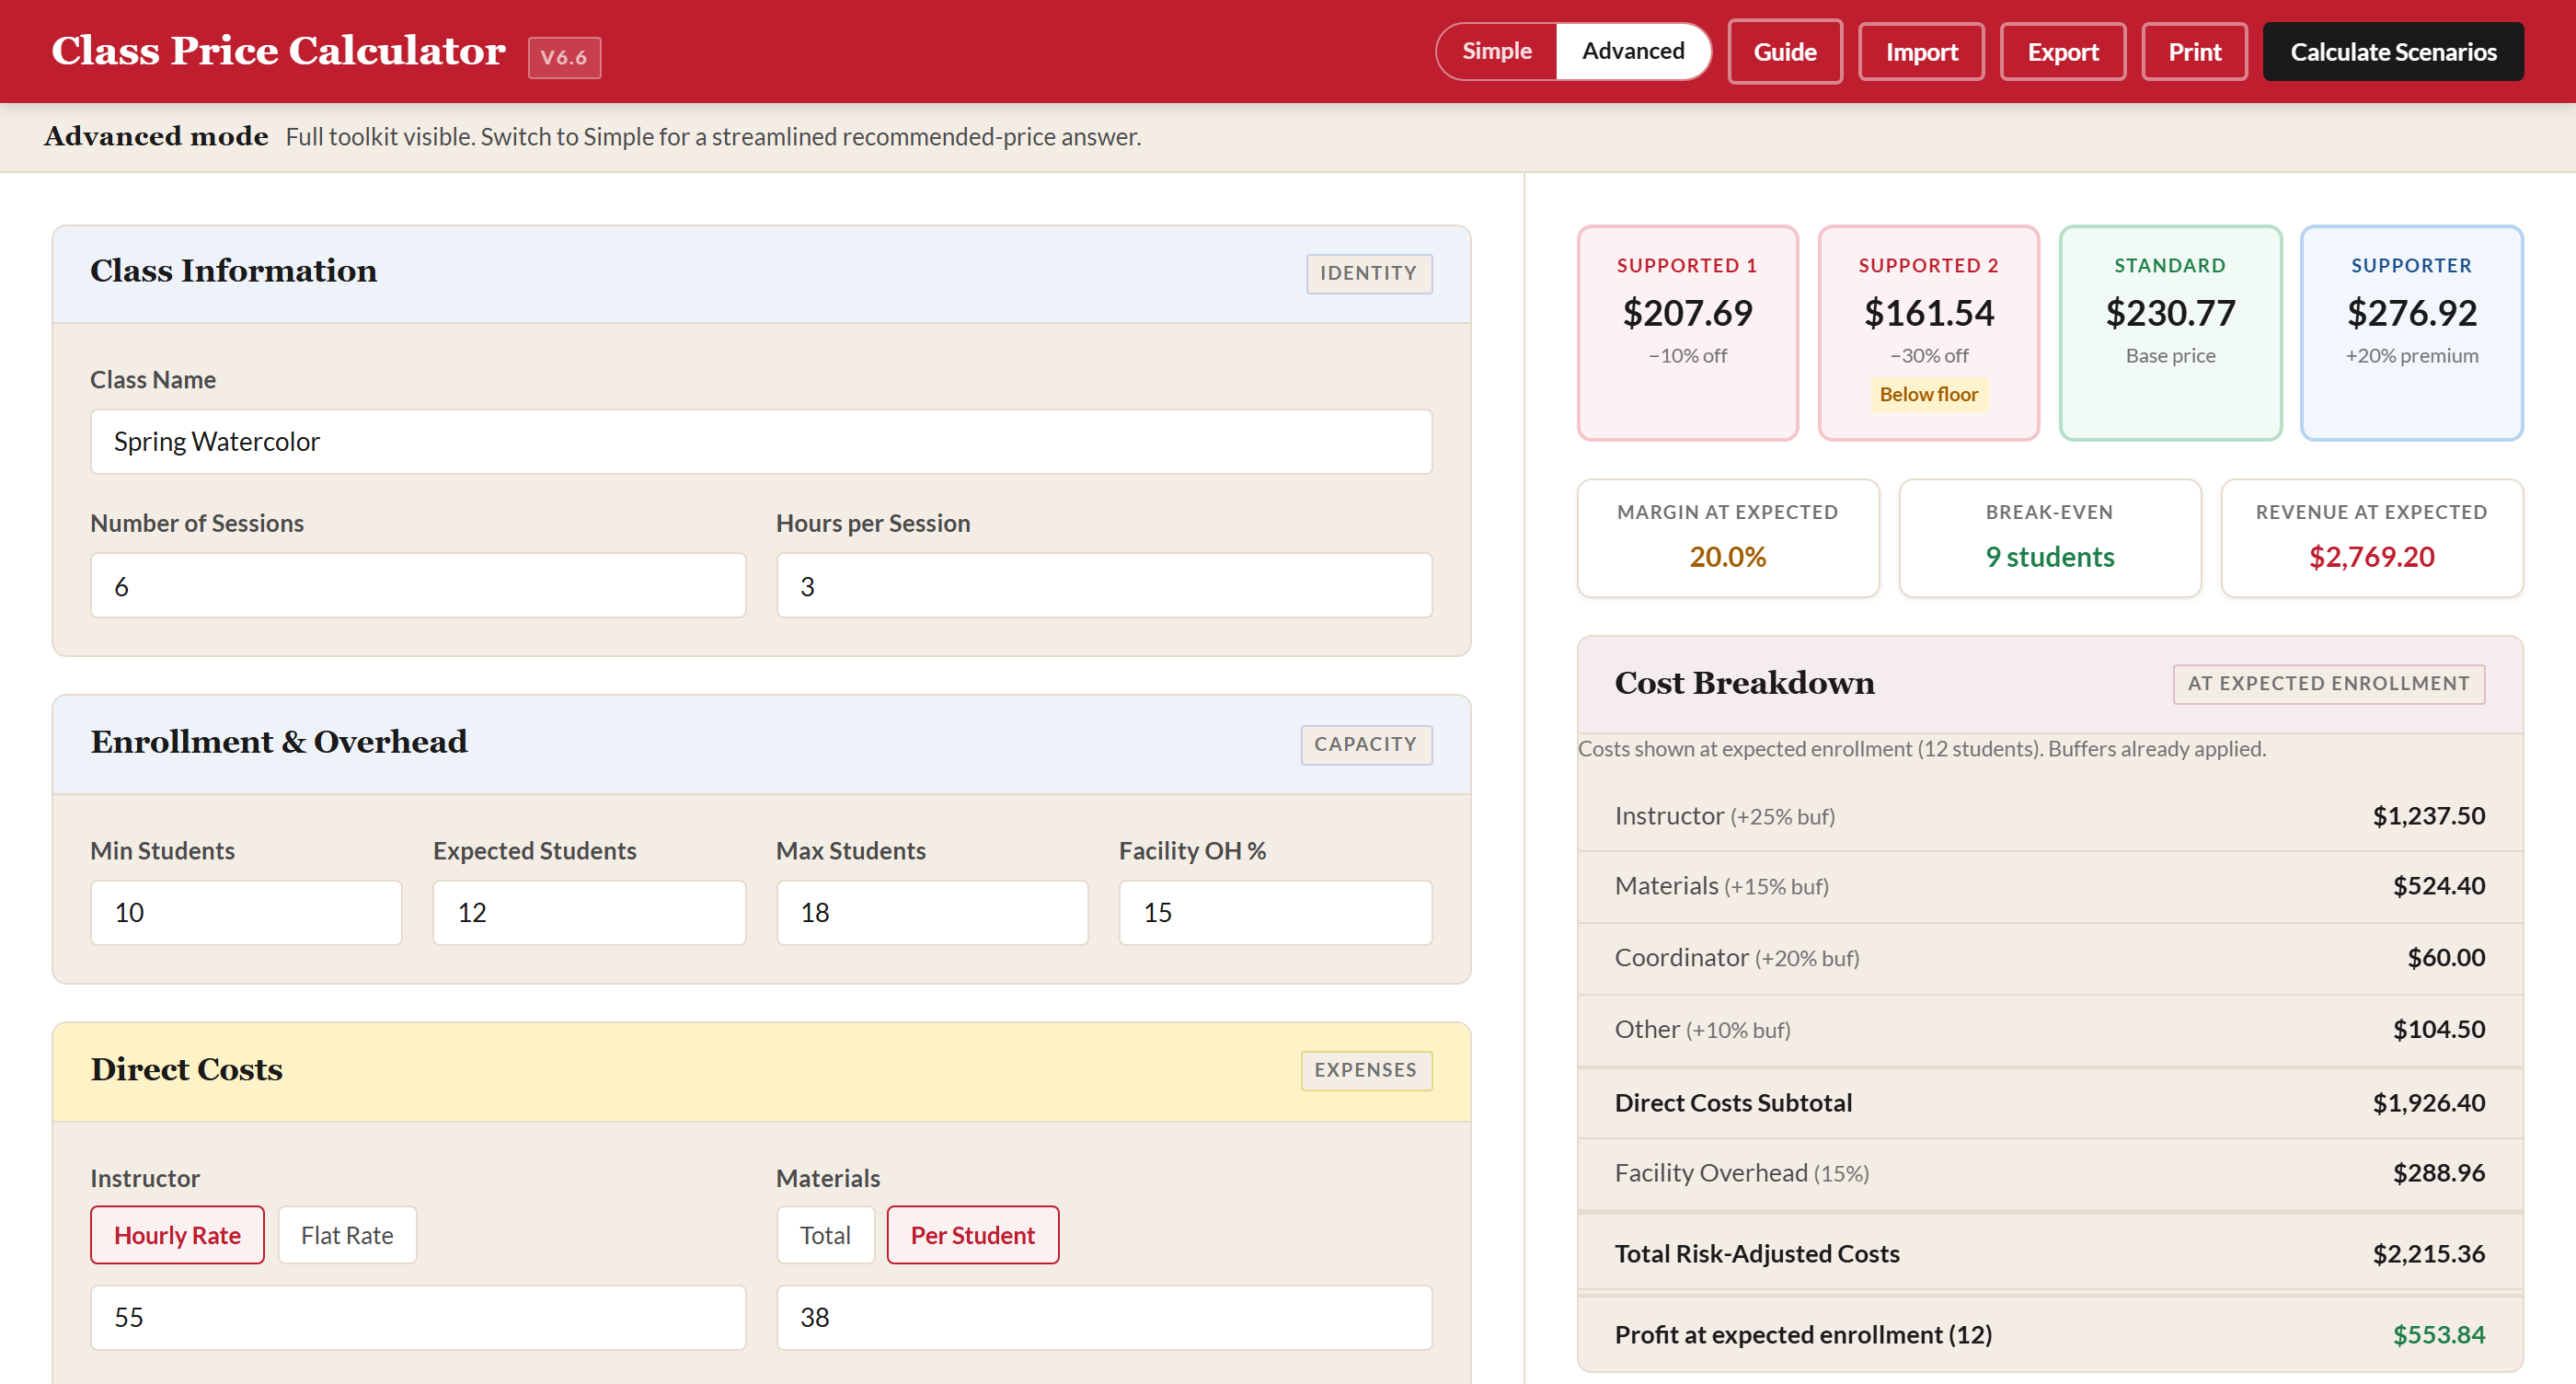2576x1384 pixels.
Task: Click the Instructor cost row $1,237.50
Action: click(x=2049, y=816)
